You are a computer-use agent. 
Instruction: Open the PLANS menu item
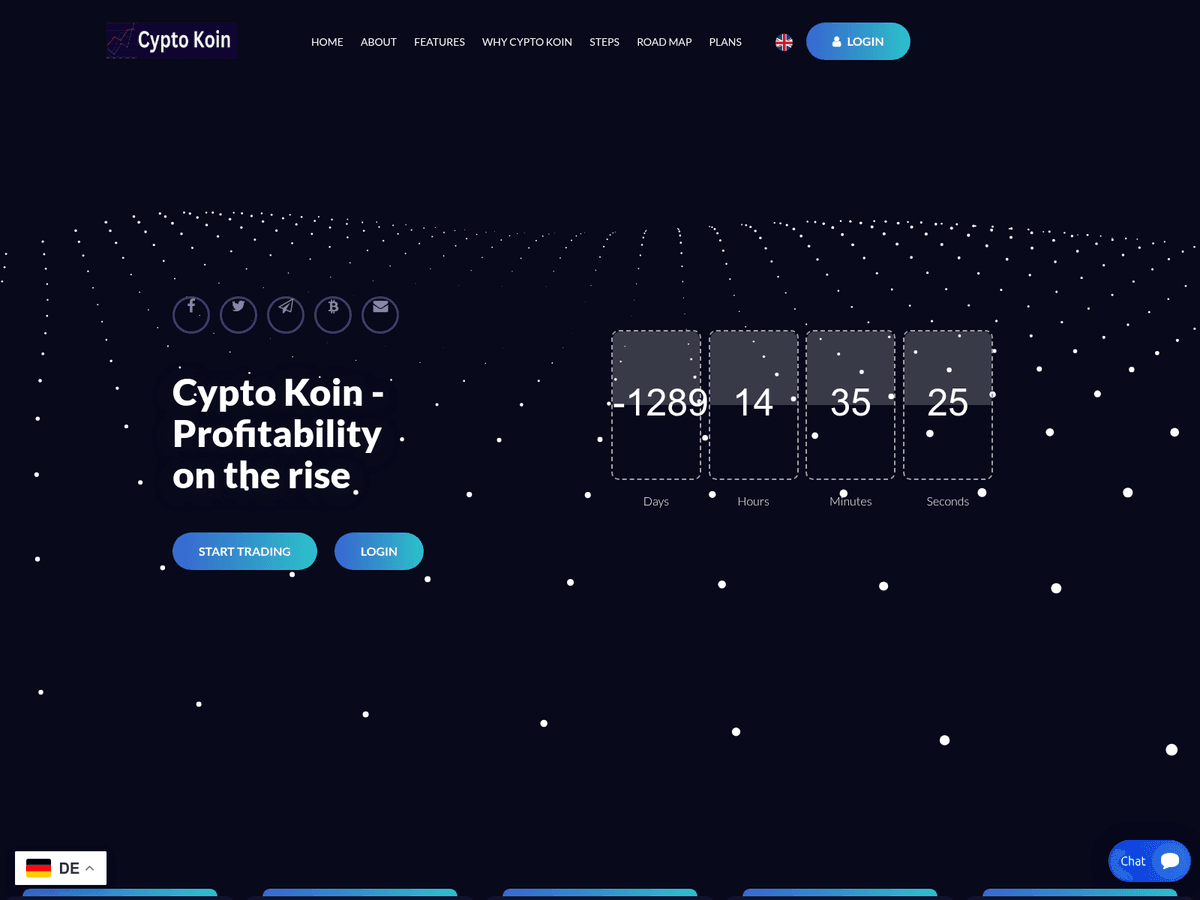click(x=725, y=42)
